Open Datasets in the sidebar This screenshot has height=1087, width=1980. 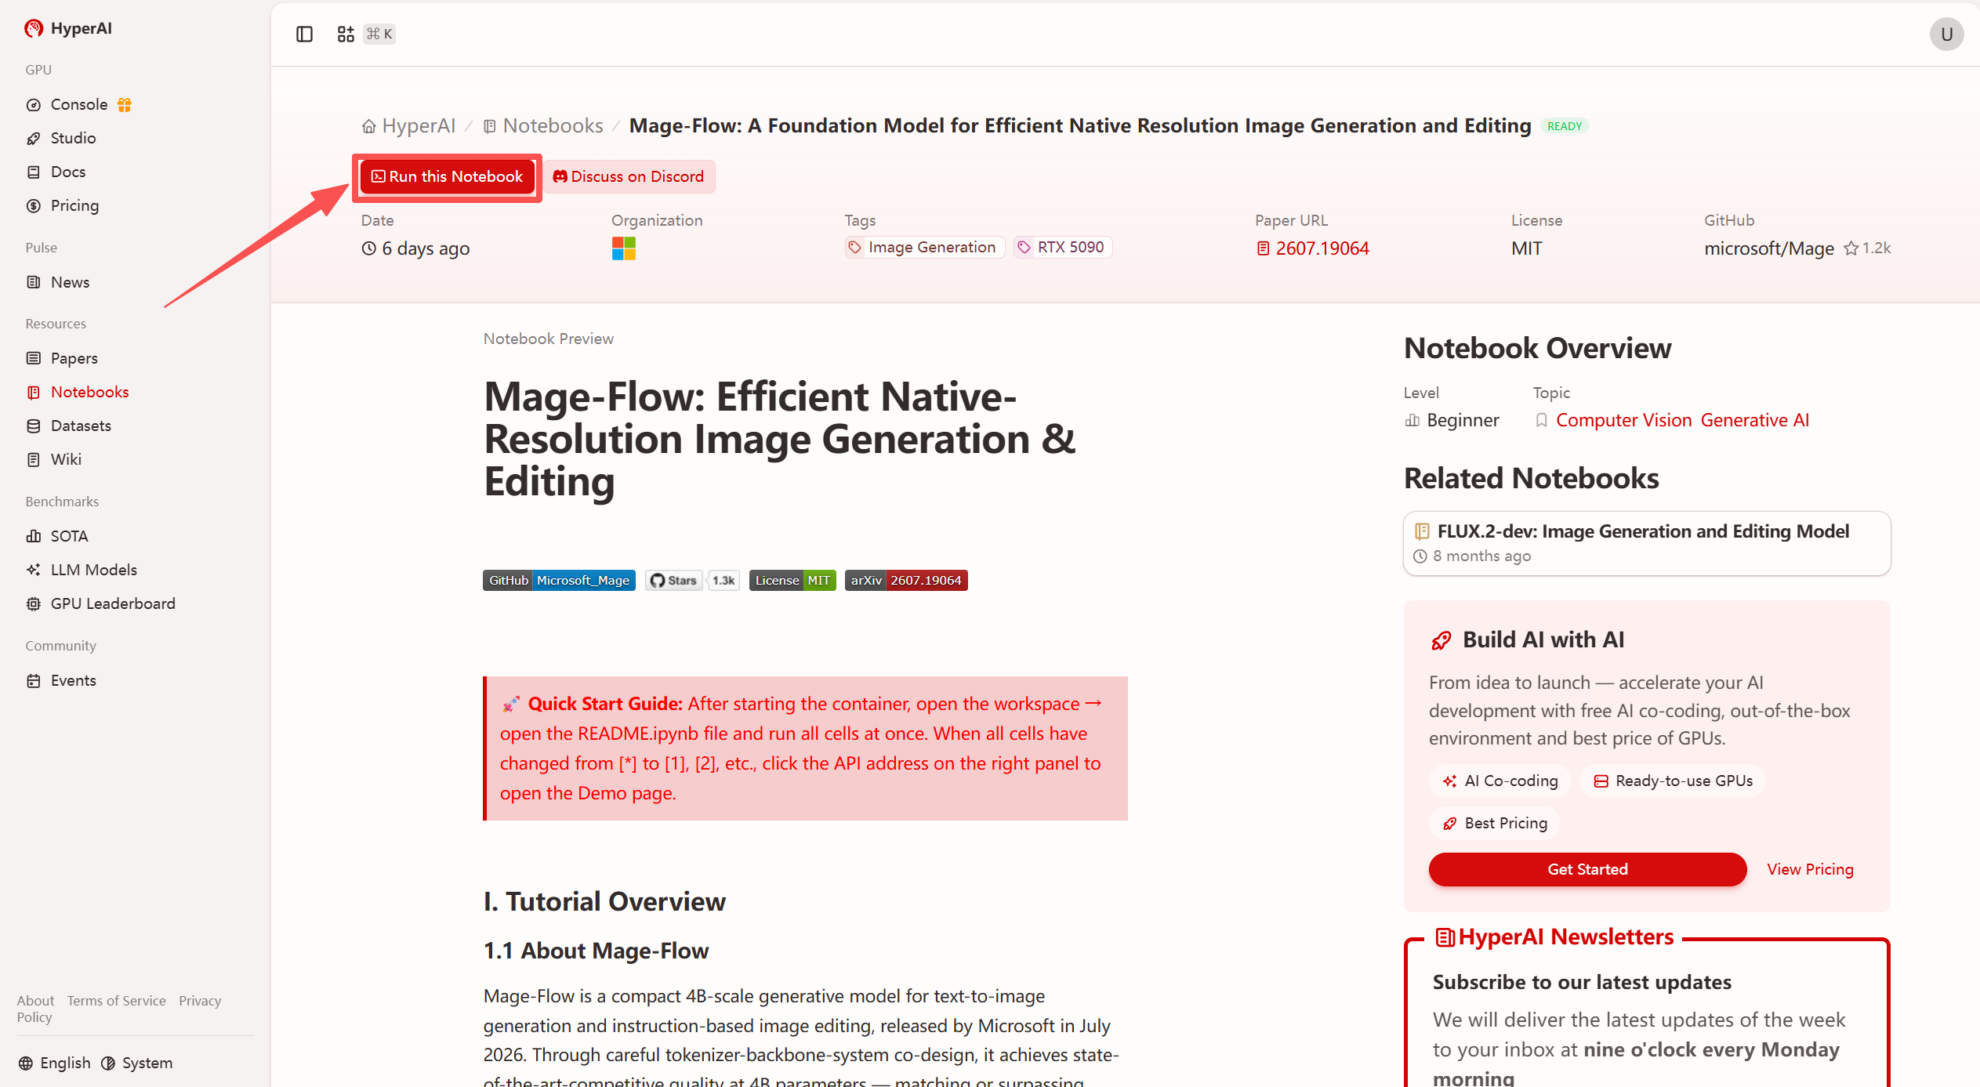click(81, 426)
